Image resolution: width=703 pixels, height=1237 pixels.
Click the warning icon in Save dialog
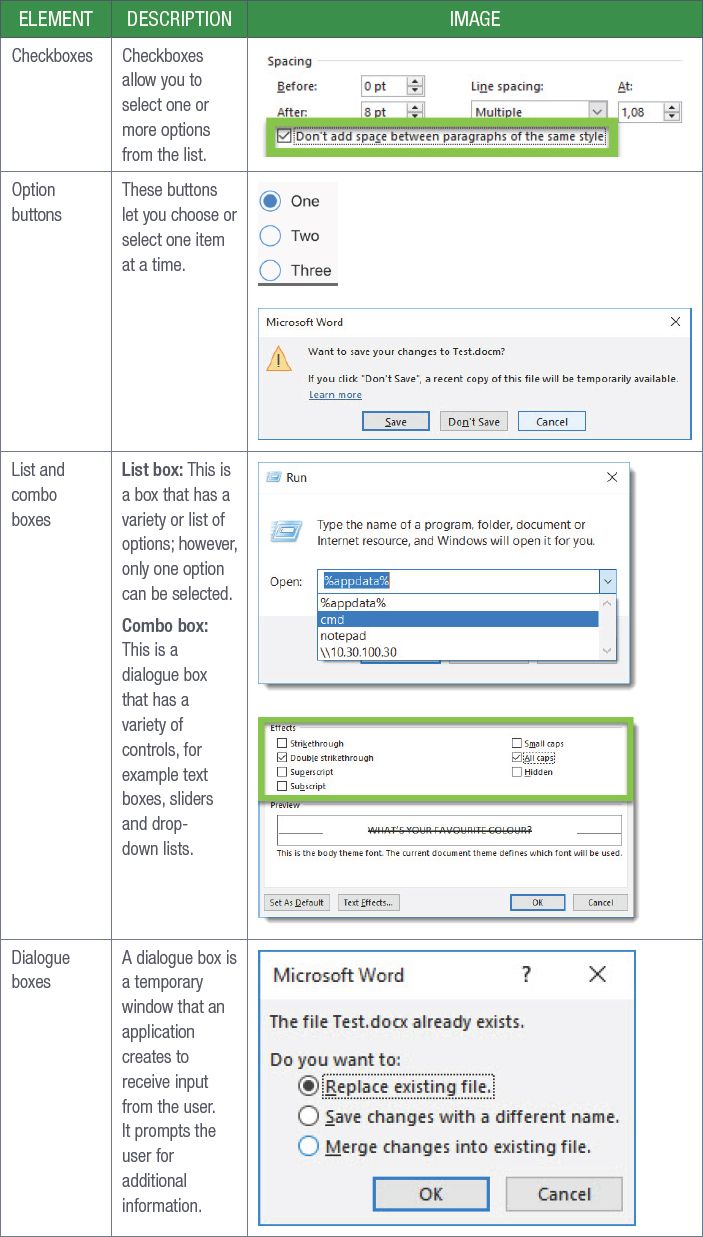click(x=279, y=360)
